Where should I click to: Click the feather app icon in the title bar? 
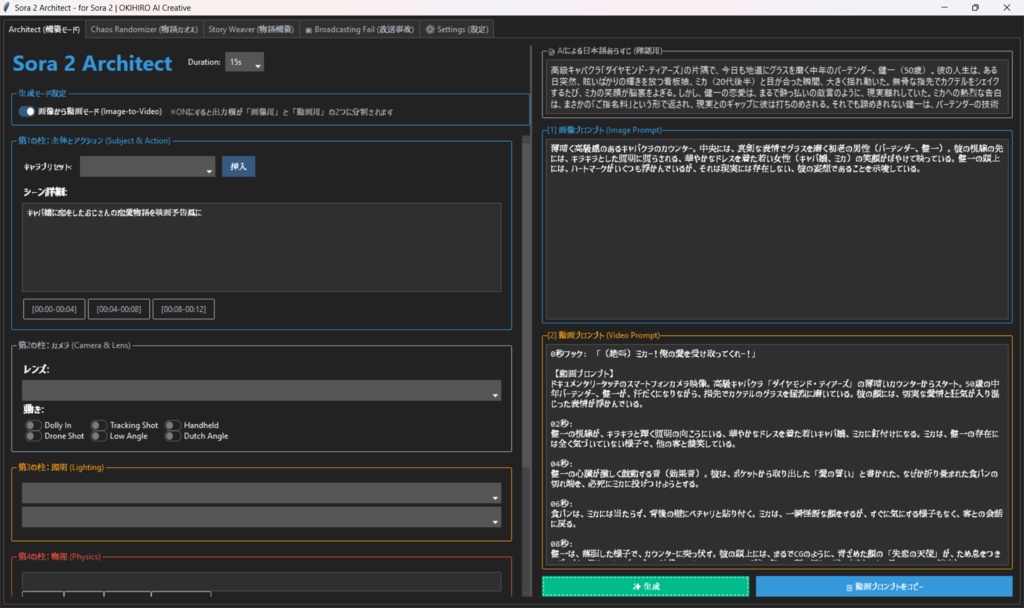[x=10, y=7]
